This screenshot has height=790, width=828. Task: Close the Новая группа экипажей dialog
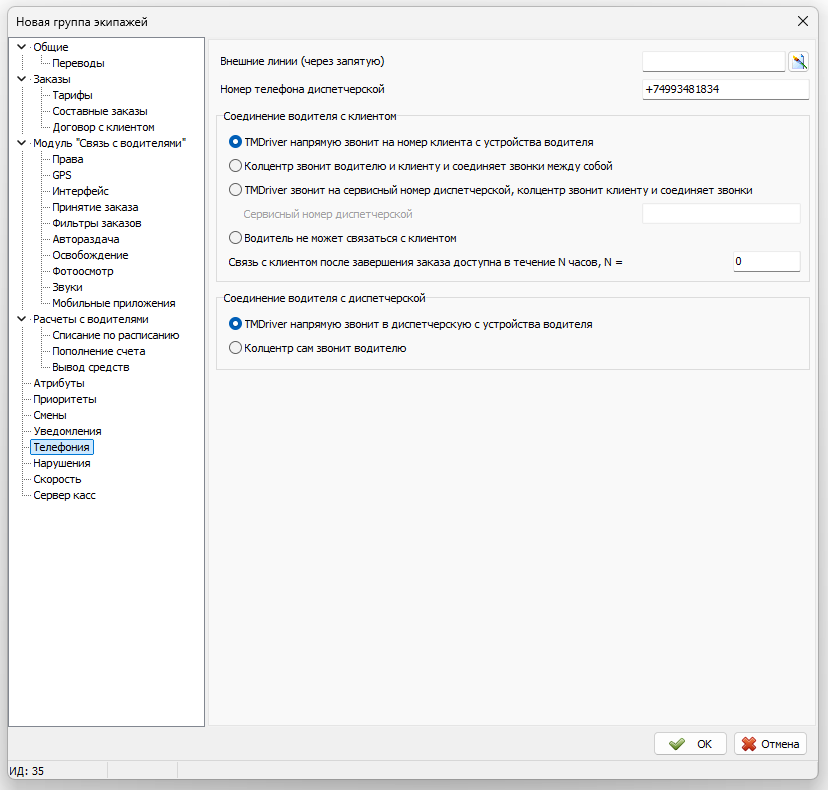point(803,21)
